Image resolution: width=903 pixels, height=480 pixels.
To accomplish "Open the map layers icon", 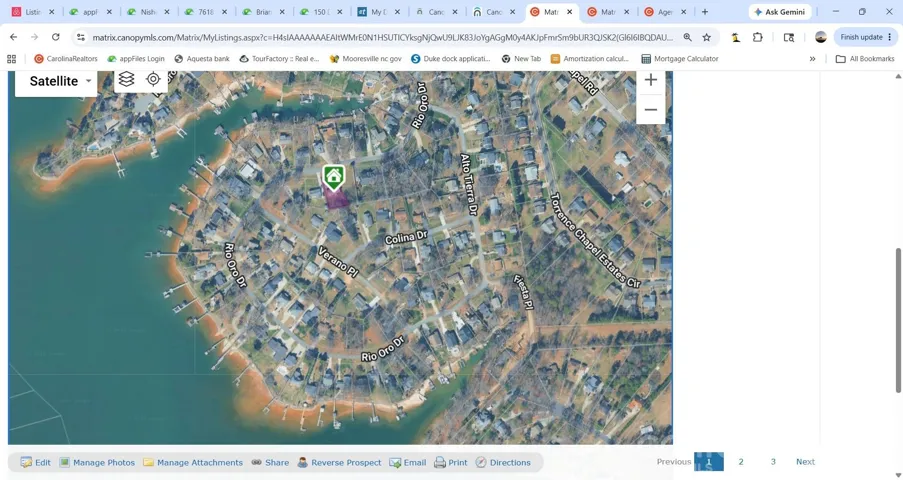I will 126,79.
